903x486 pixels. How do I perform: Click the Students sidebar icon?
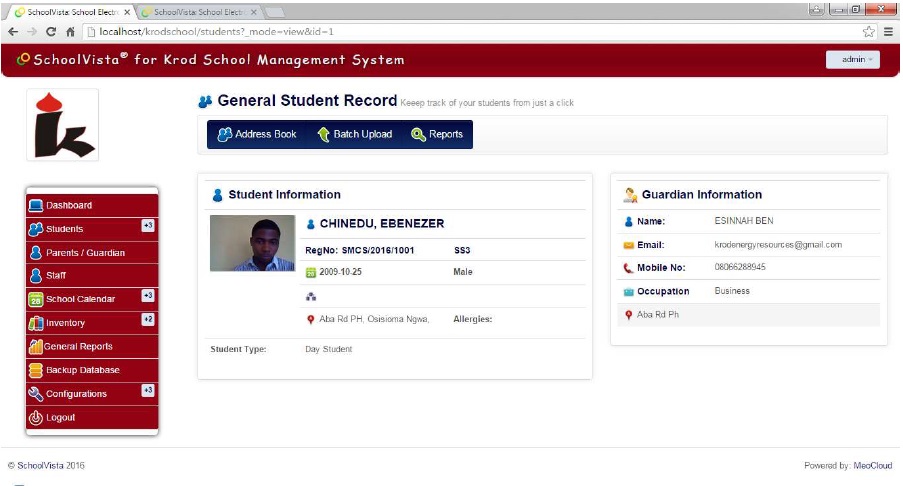pyautogui.click(x=36, y=229)
